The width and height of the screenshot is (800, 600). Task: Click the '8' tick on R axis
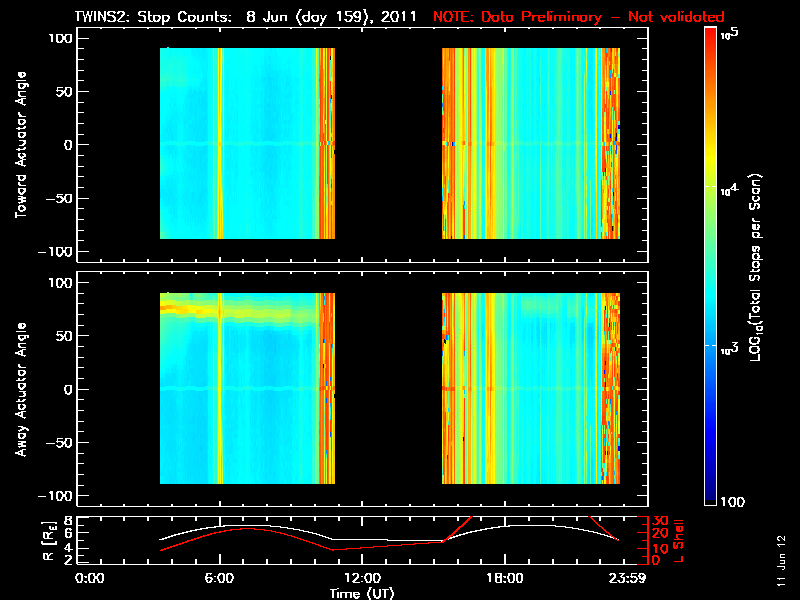[66, 521]
